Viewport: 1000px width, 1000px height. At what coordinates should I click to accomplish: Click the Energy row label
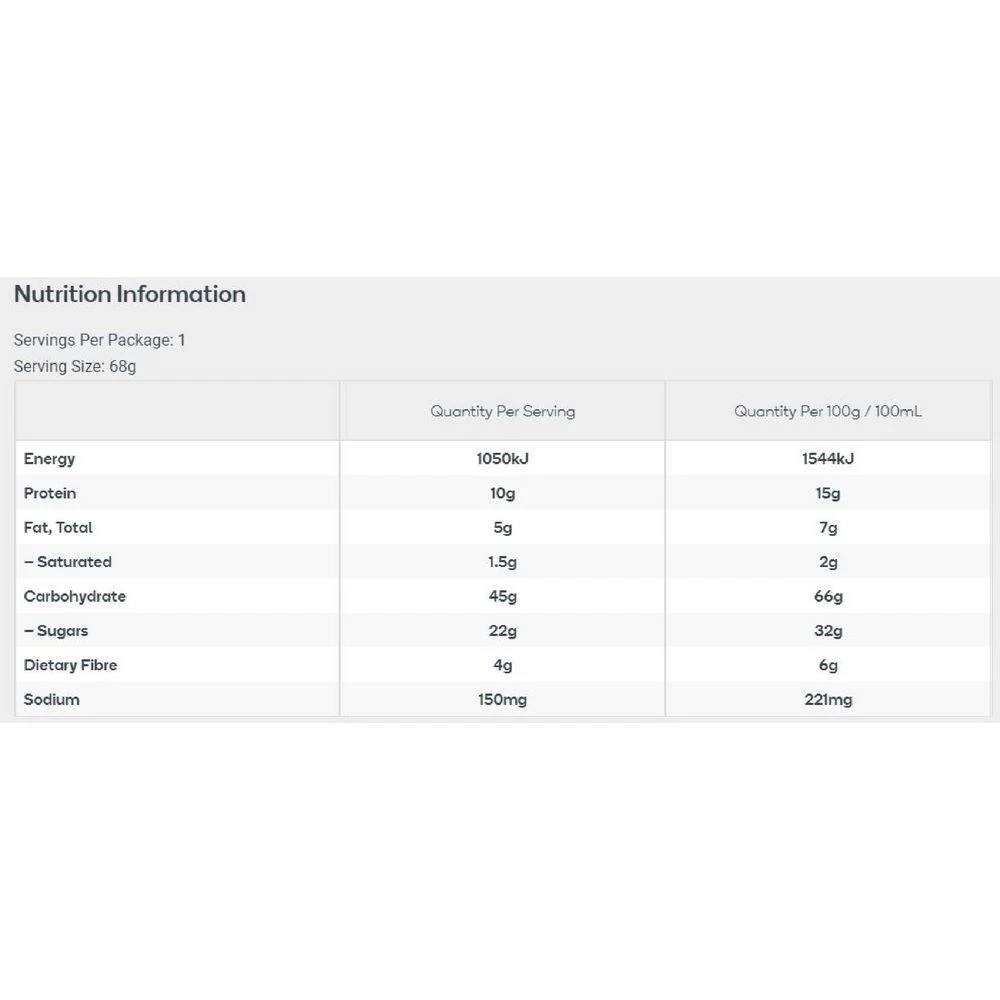(x=50, y=459)
